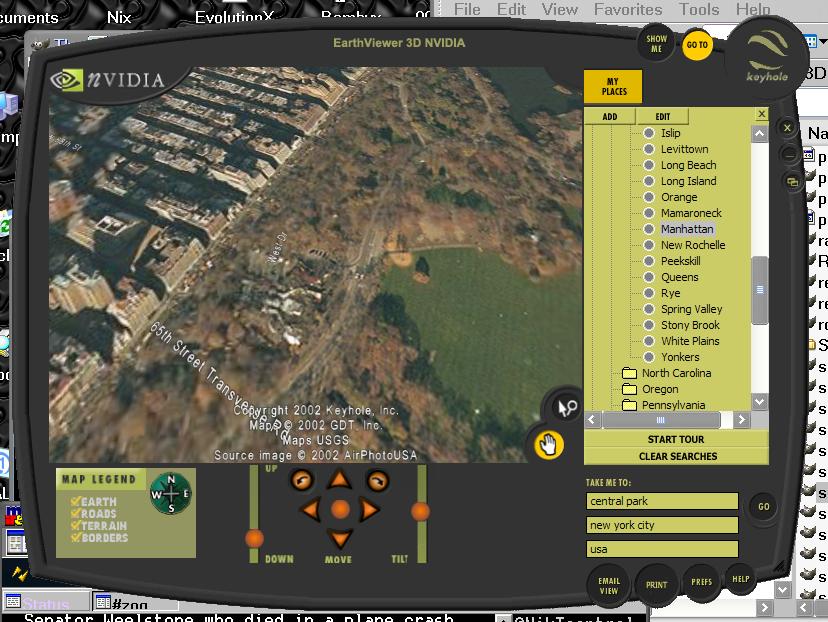Image resolution: width=828 pixels, height=622 pixels.
Task: Toggle the Terrain layer checkbox
Action: coord(75,526)
